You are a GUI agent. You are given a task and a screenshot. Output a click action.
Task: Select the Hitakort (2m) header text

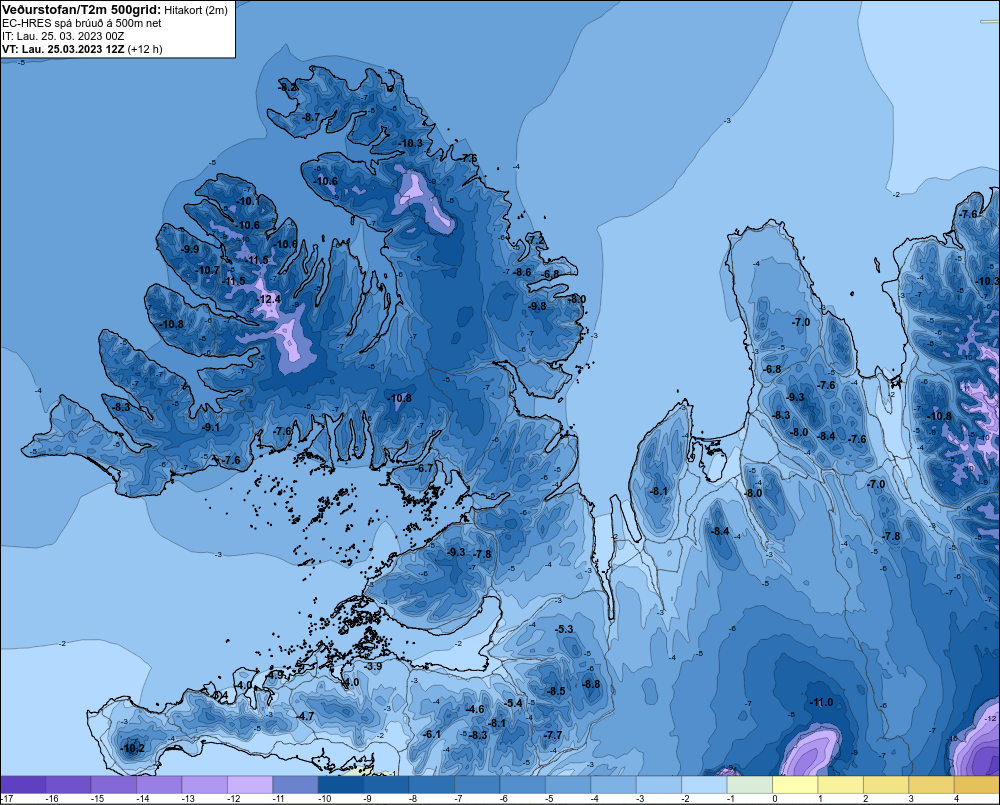click(196, 10)
